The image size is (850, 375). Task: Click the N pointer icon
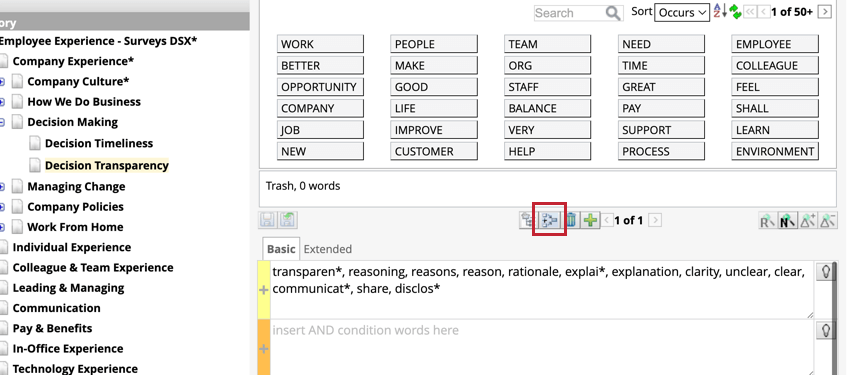[x=787, y=221]
